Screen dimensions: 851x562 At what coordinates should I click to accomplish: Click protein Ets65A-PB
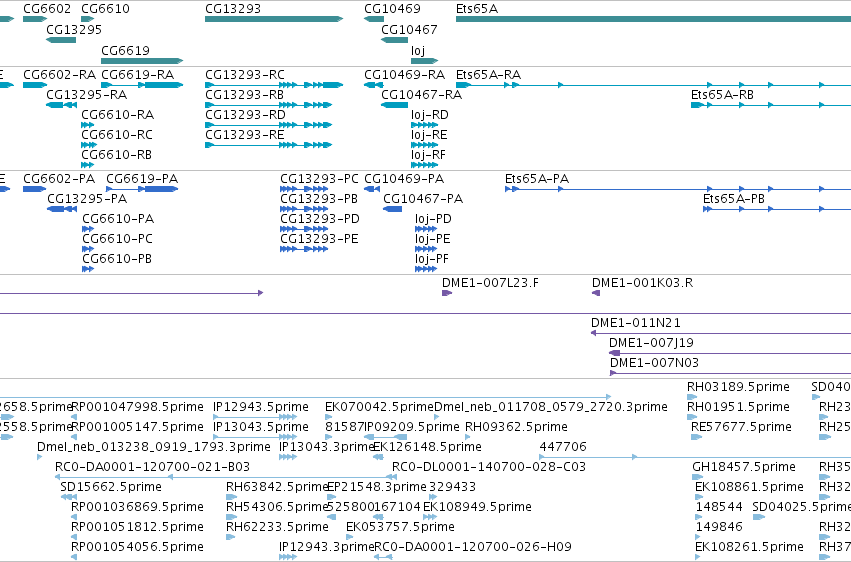(x=734, y=199)
